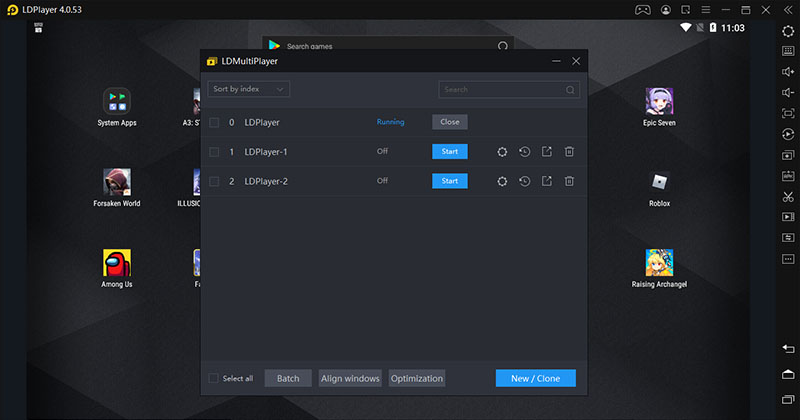Click the Align windows button

click(x=350, y=378)
